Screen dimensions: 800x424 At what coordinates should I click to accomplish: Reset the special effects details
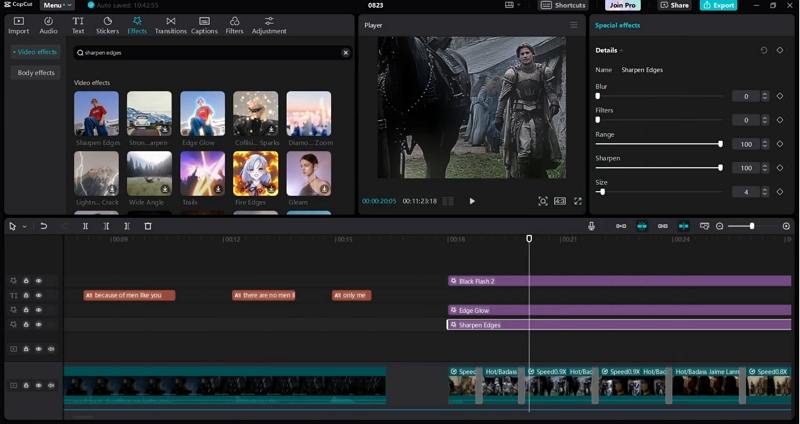pos(764,50)
